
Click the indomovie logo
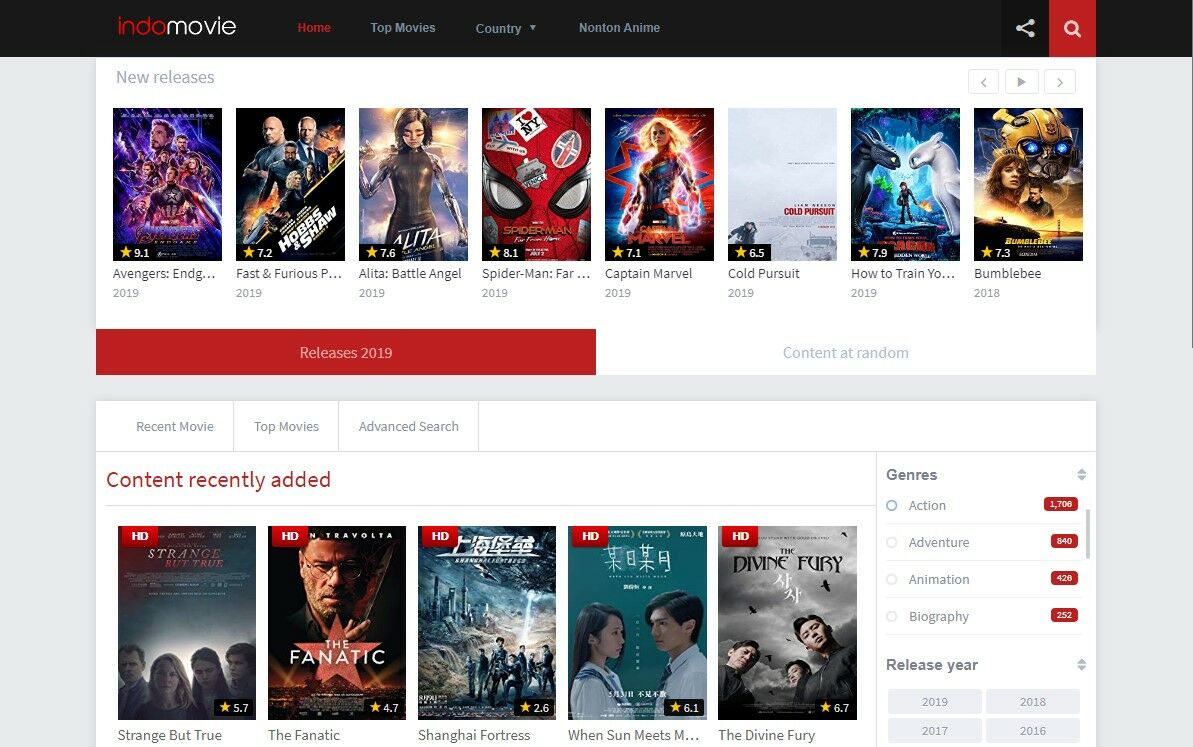tap(177, 27)
